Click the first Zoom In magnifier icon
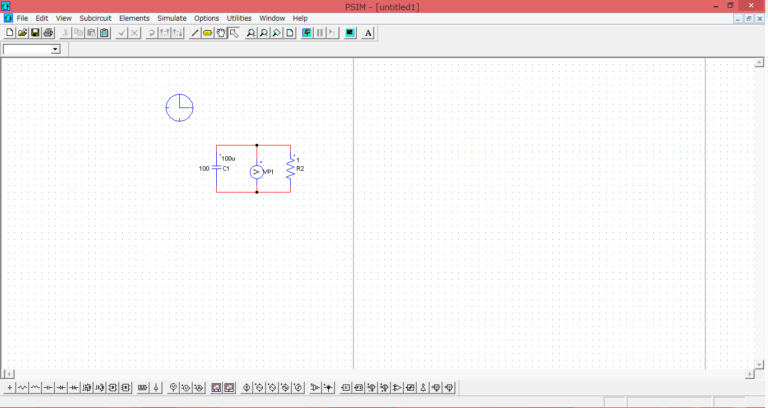 click(251, 33)
